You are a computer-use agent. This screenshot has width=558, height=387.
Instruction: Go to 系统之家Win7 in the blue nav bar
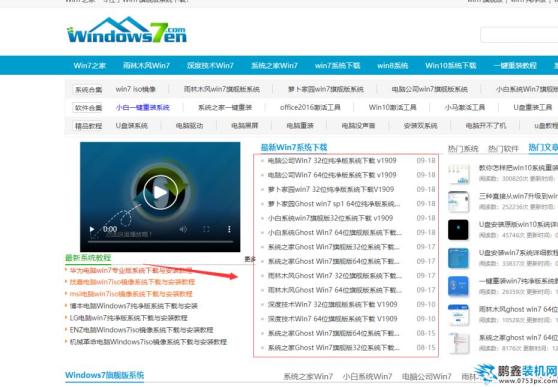(274, 66)
